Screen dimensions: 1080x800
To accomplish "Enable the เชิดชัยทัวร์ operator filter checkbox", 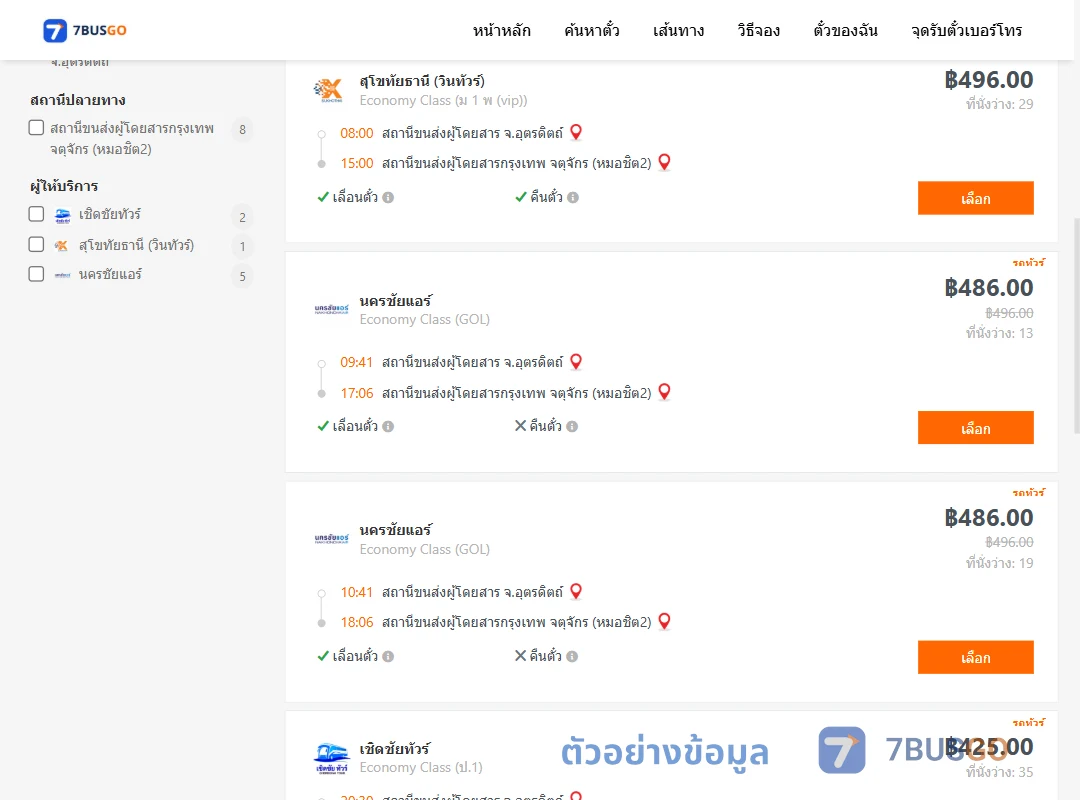I will 37,214.
